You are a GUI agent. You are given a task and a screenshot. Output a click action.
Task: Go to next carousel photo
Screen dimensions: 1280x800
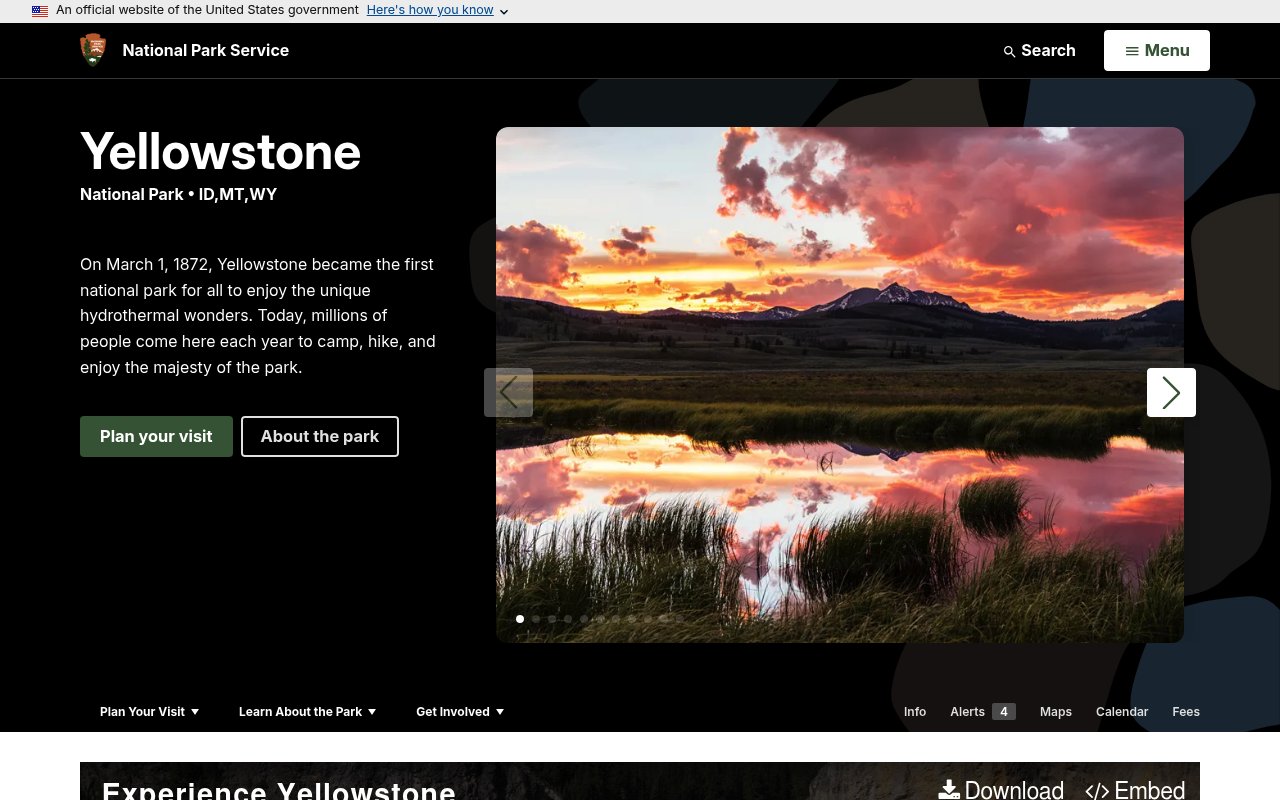1171,392
